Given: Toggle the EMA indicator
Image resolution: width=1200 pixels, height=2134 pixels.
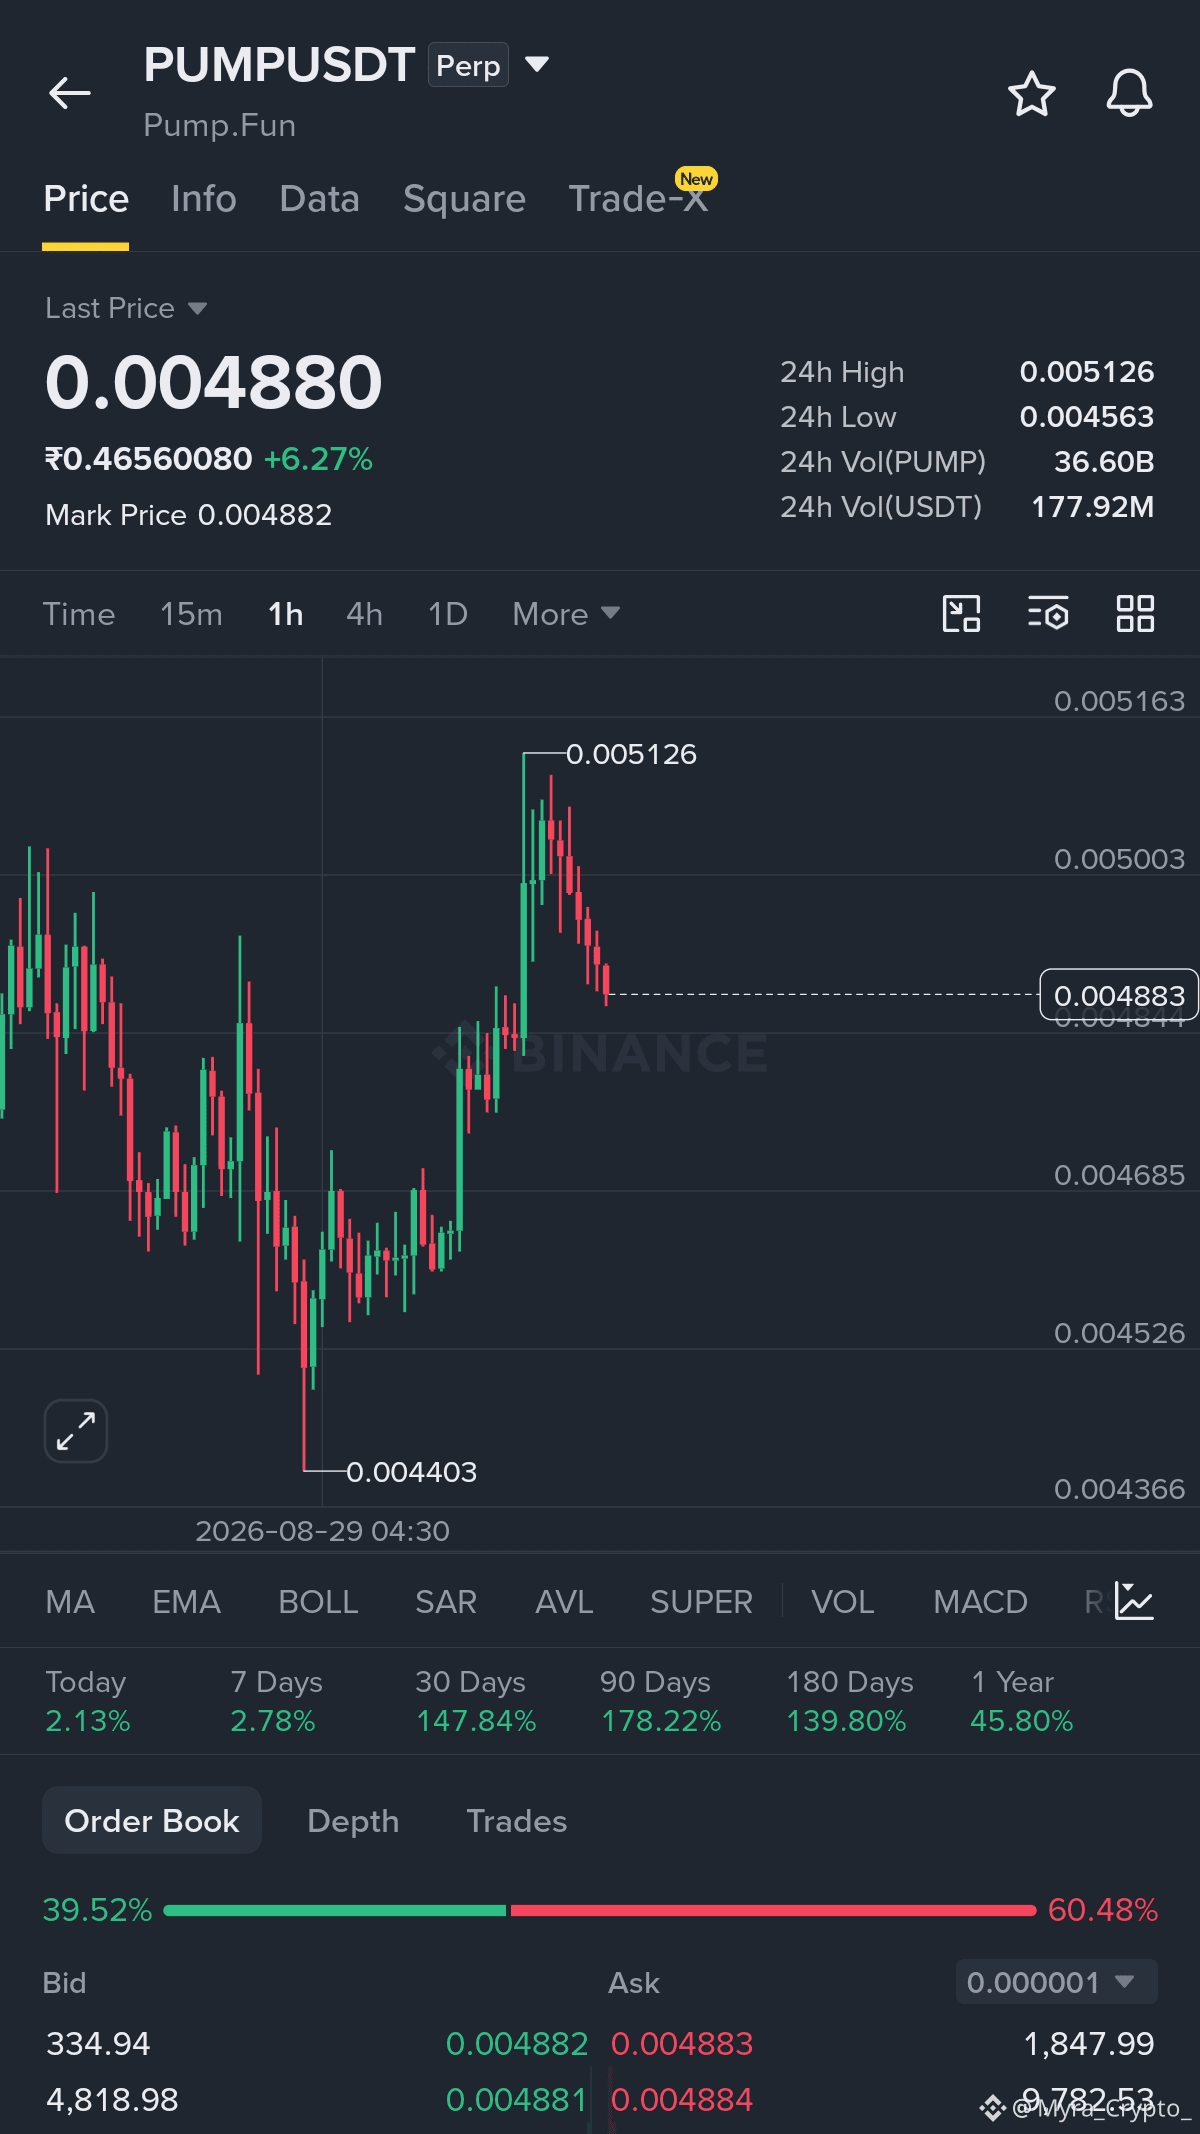Looking at the screenshot, I should coord(186,1602).
